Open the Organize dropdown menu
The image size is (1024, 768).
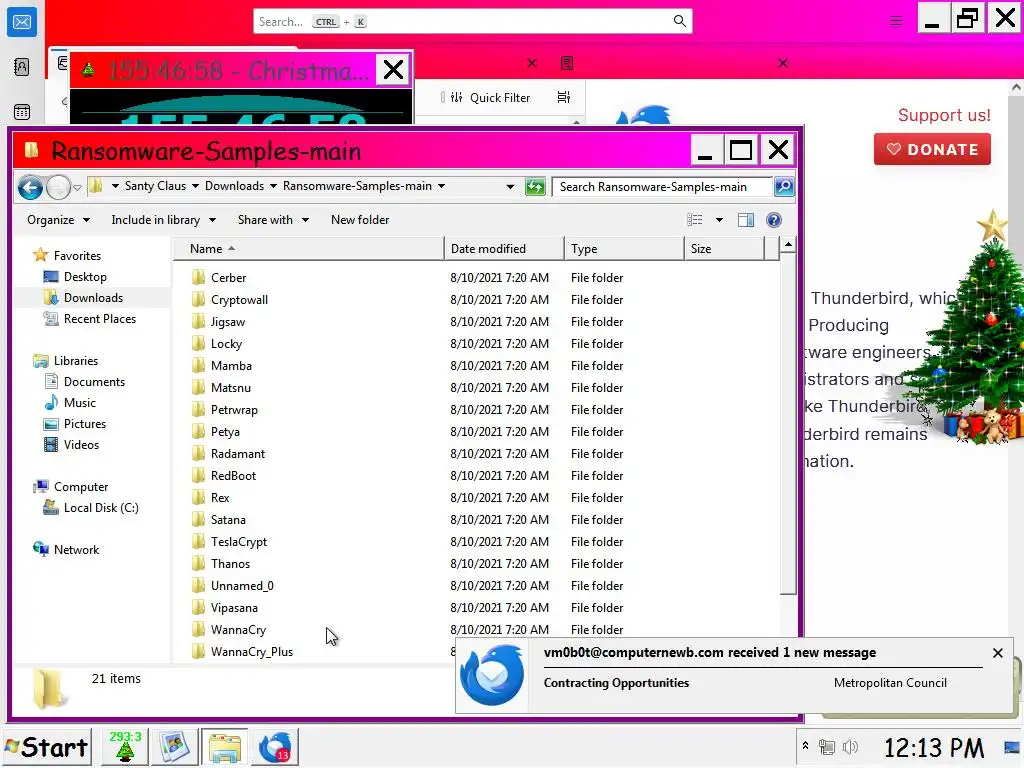point(58,220)
